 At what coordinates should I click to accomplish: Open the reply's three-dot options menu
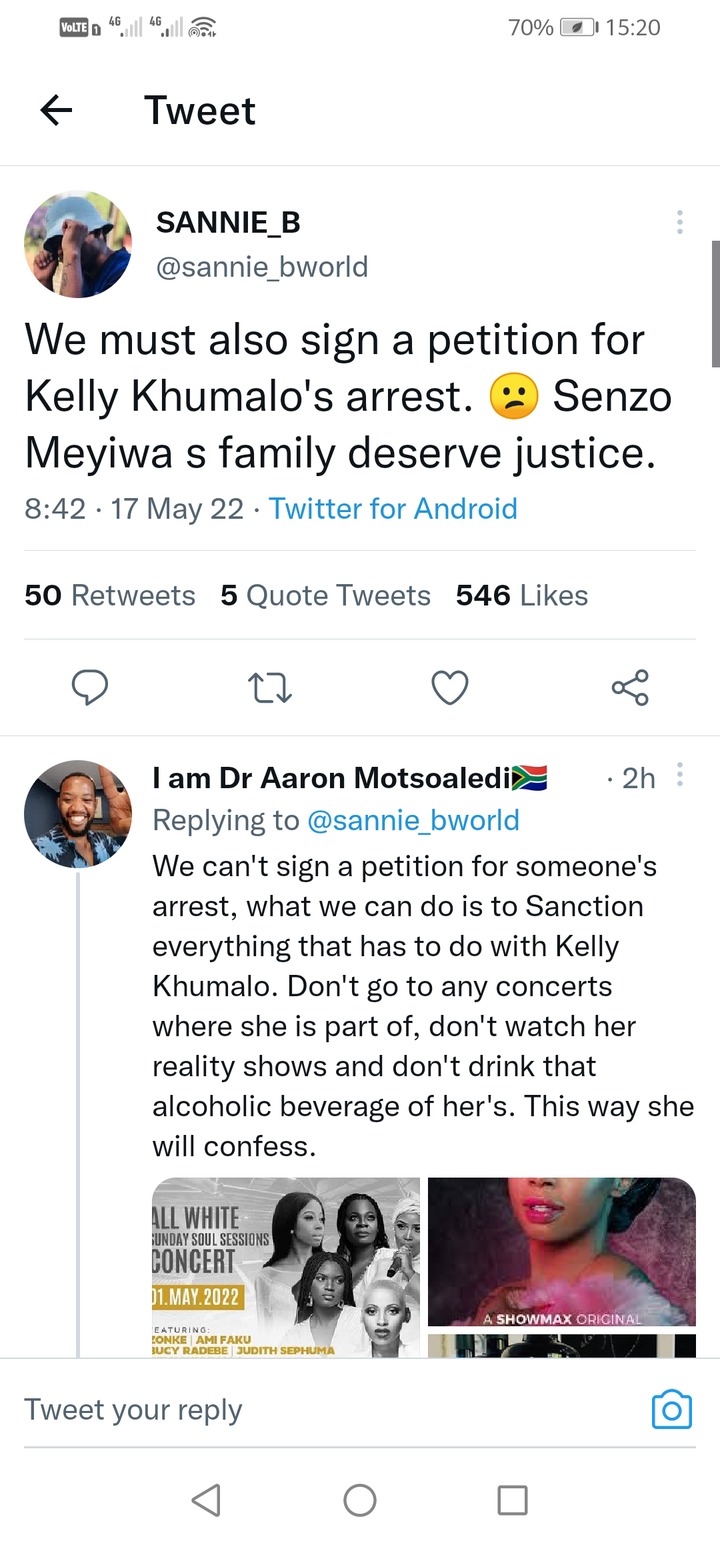(680, 775)
